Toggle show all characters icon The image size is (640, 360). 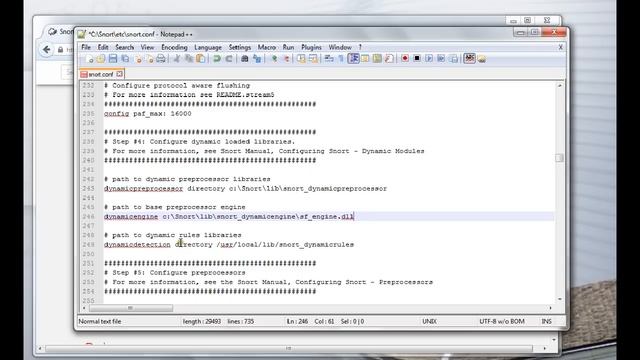pyautogui.click(x=341, y=59)
